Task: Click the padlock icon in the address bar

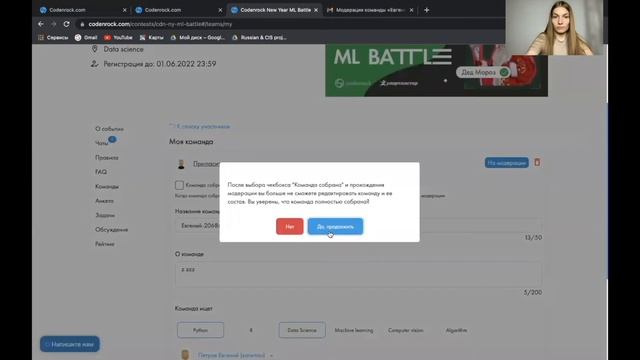Action: [82, 24]
